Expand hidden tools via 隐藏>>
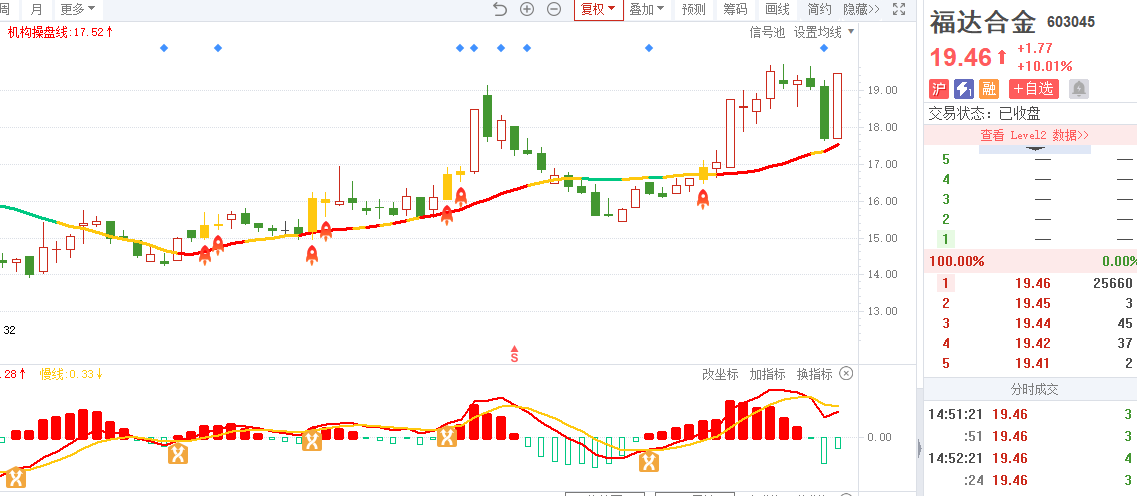 click(861, 9)
